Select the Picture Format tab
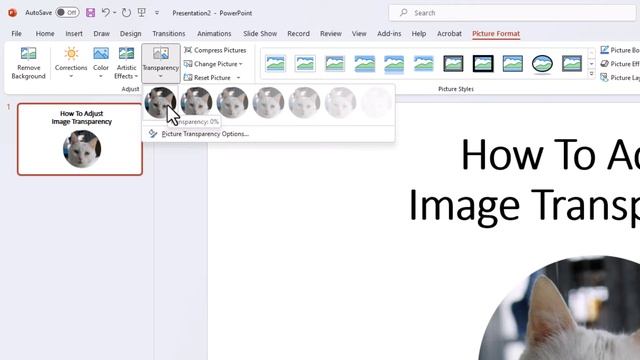The width and height of the screenshot is (640, 360). 496,33
